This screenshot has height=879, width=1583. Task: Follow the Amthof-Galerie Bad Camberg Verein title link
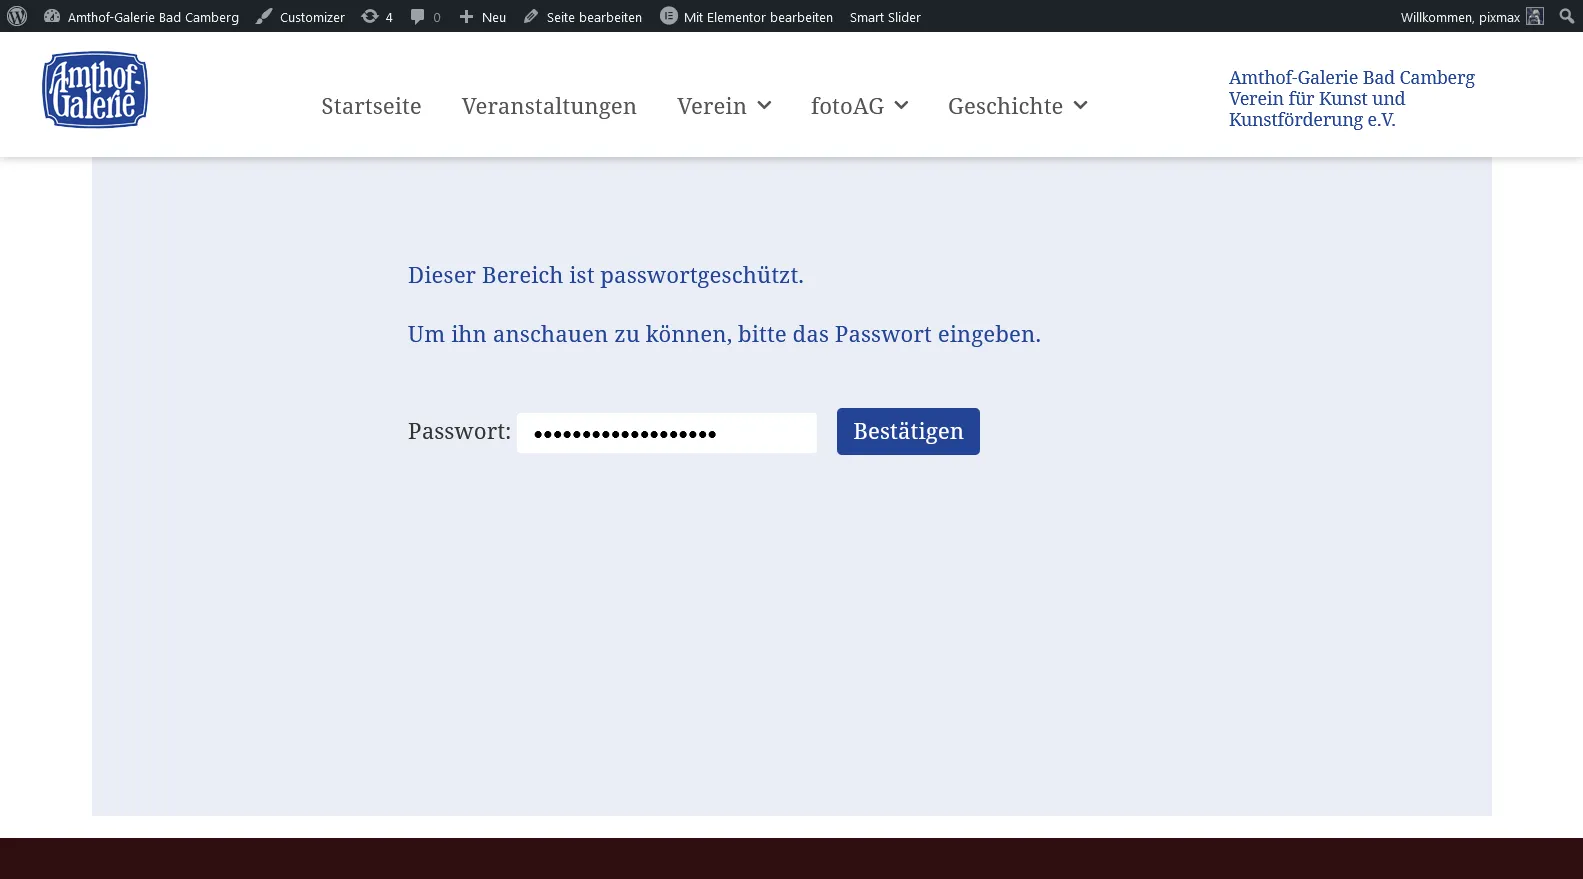[1352, 98]
